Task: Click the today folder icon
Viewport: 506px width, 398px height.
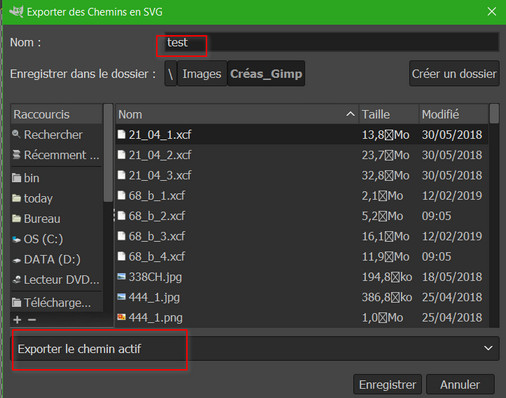Action: (x=16, y=198)
